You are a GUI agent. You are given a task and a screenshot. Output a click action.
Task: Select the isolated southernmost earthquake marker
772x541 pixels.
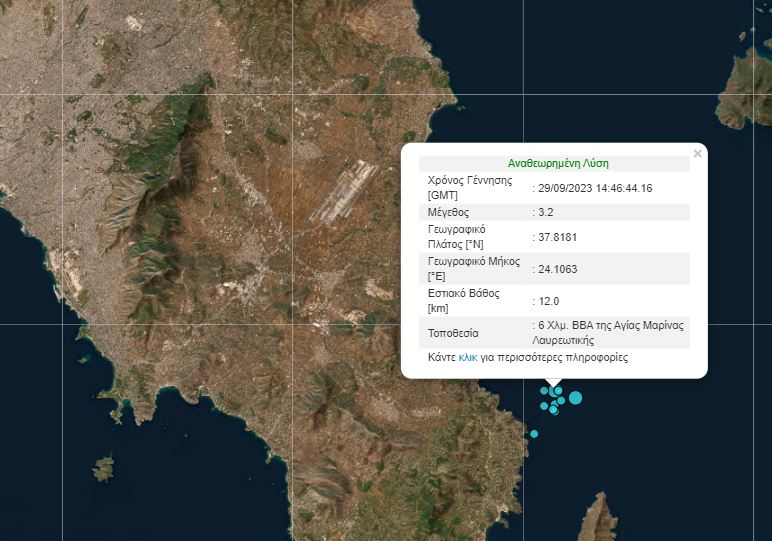click(x=534, y=433)
